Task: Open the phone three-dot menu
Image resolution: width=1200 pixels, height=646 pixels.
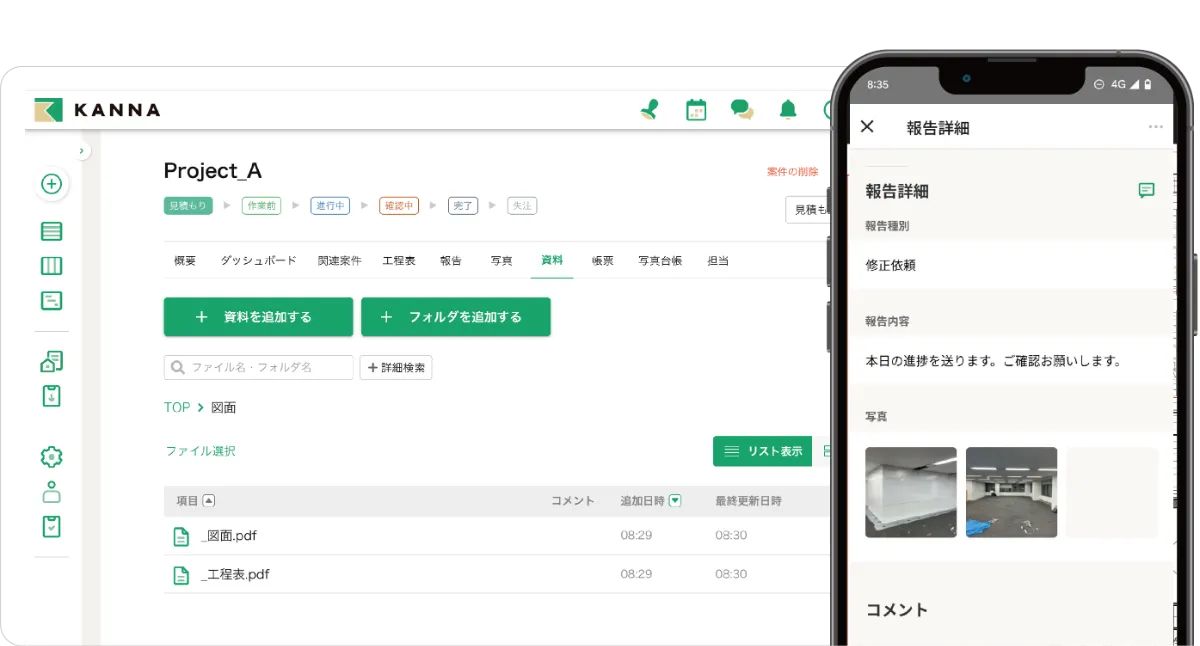Action: pos(1156,127)
